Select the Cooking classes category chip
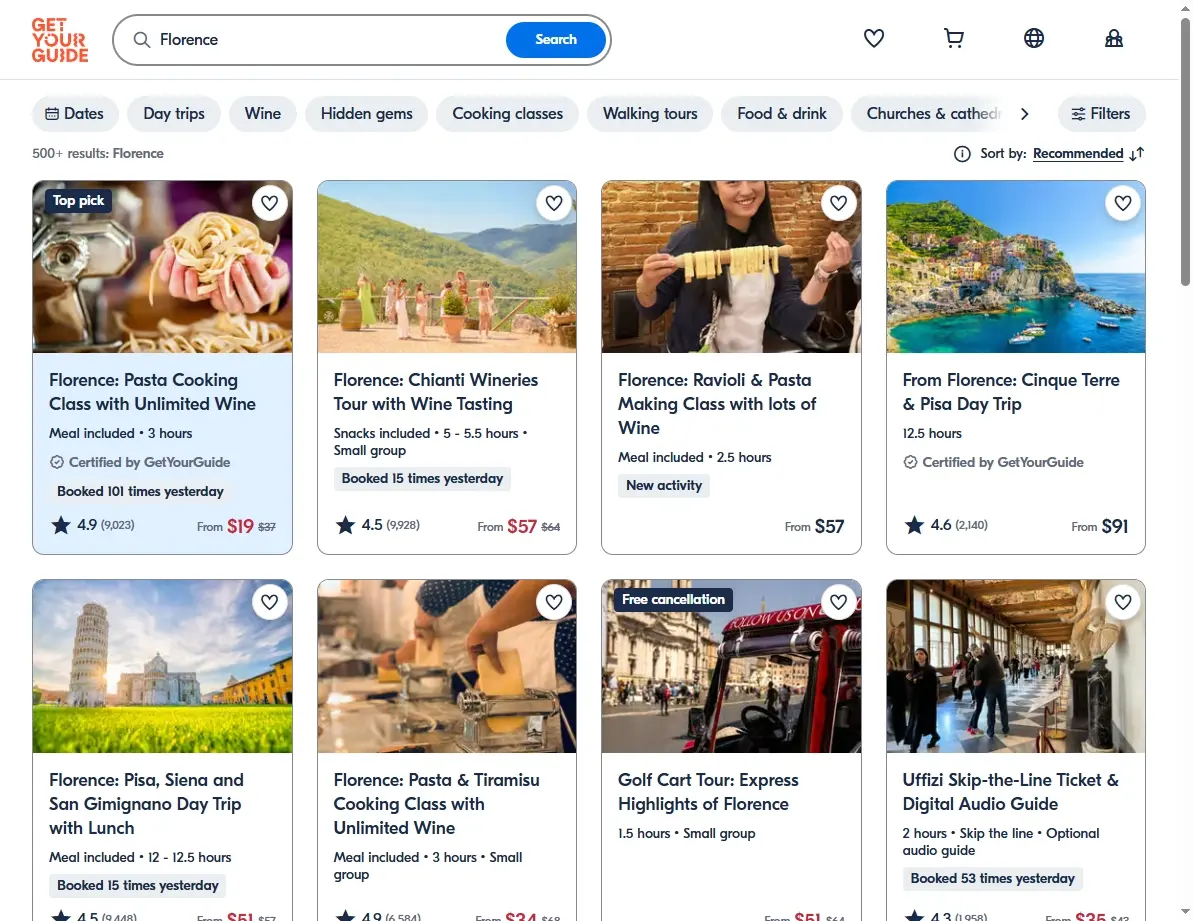1193x921 pixels. point(507,114)
